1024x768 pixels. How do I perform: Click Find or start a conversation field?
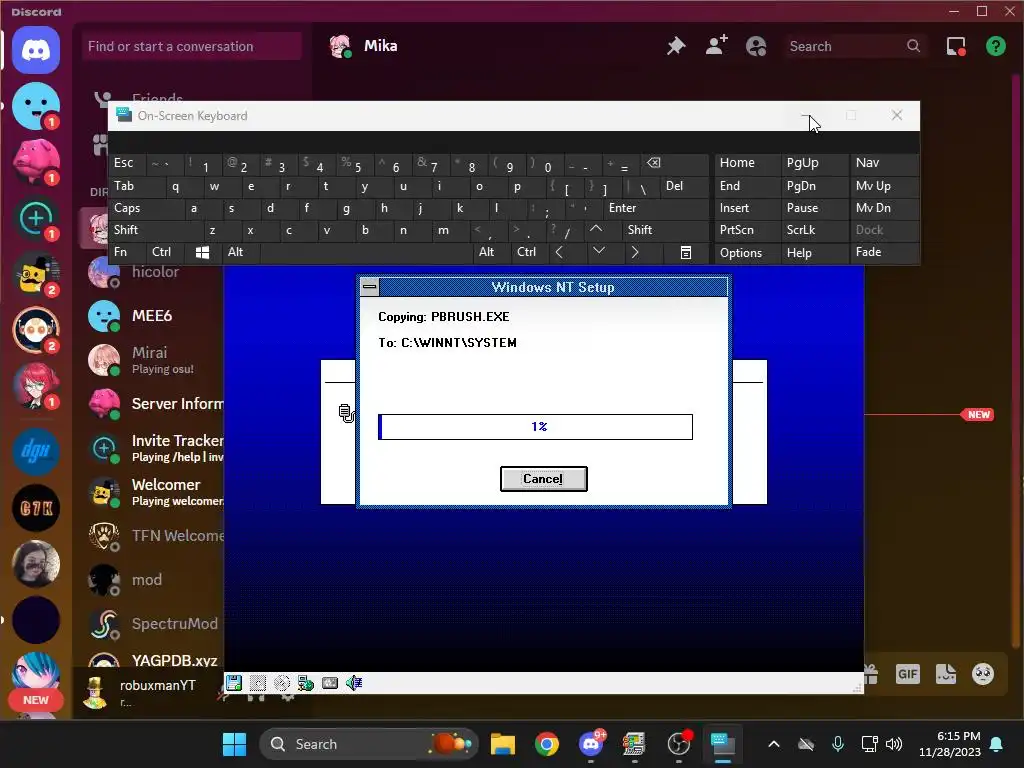(x=191, y=46)
